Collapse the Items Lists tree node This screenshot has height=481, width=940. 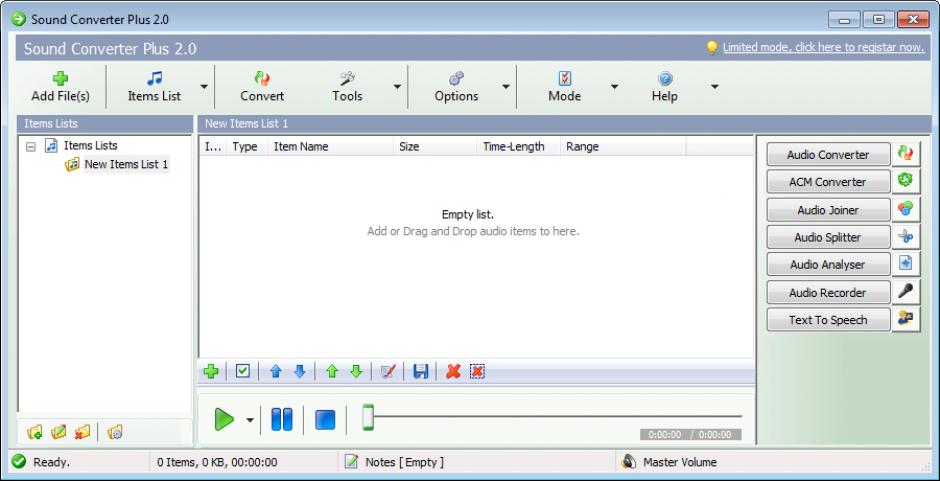31,146
